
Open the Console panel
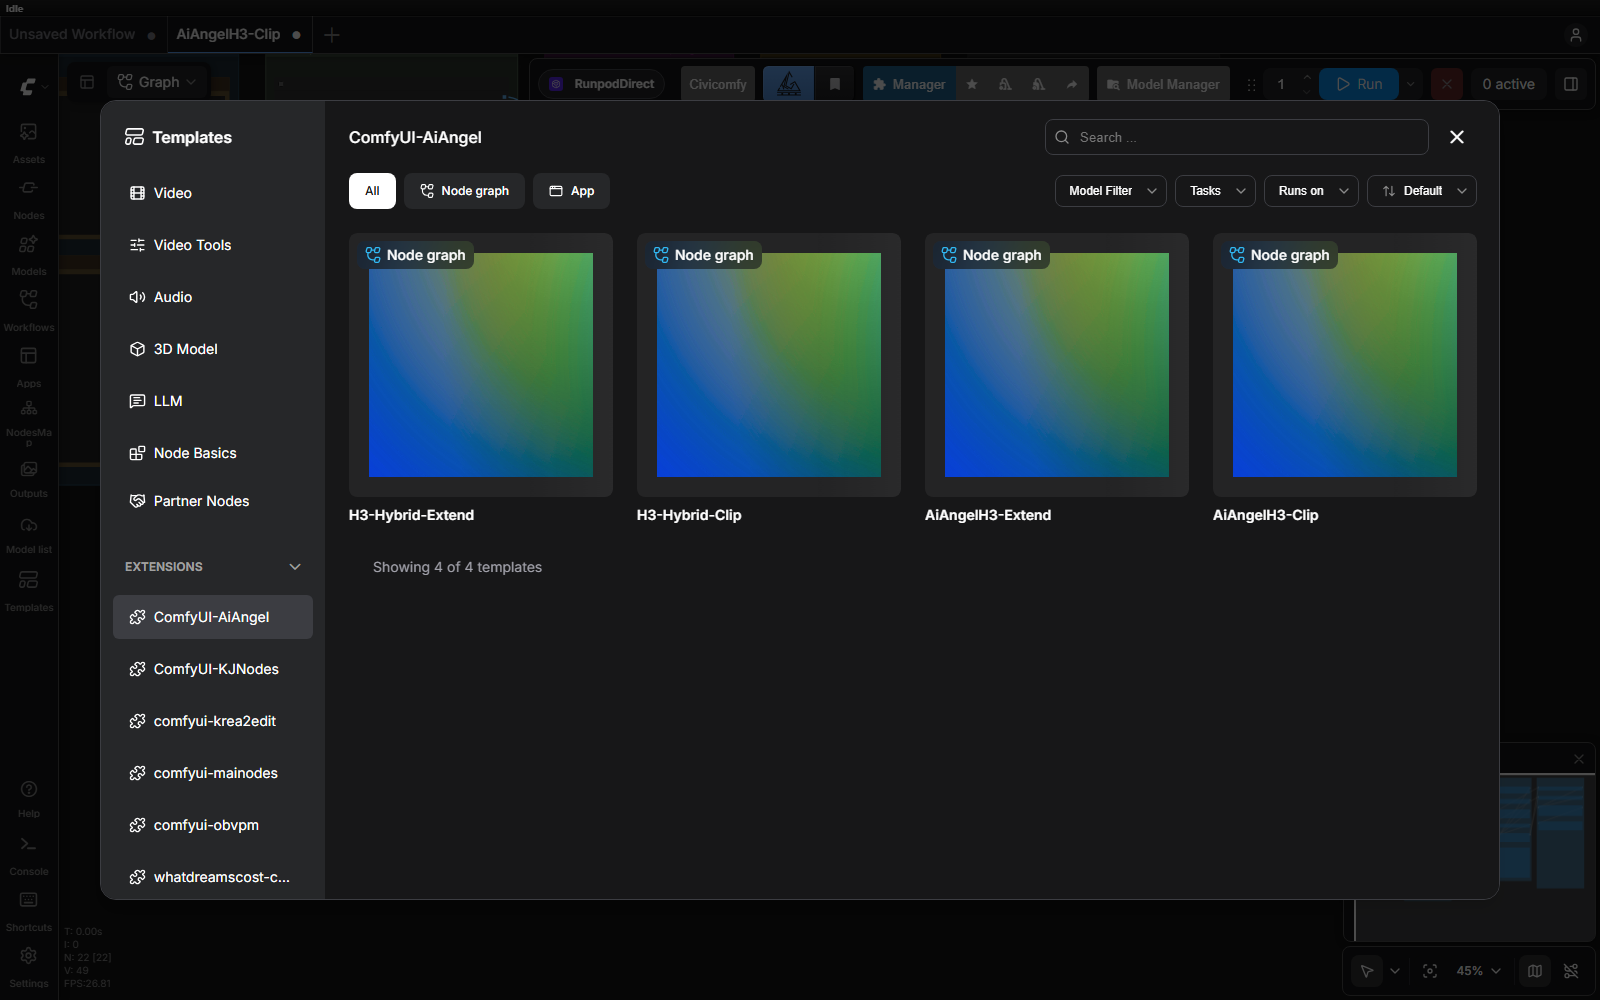pyautogui.click(x=29, y=856)
